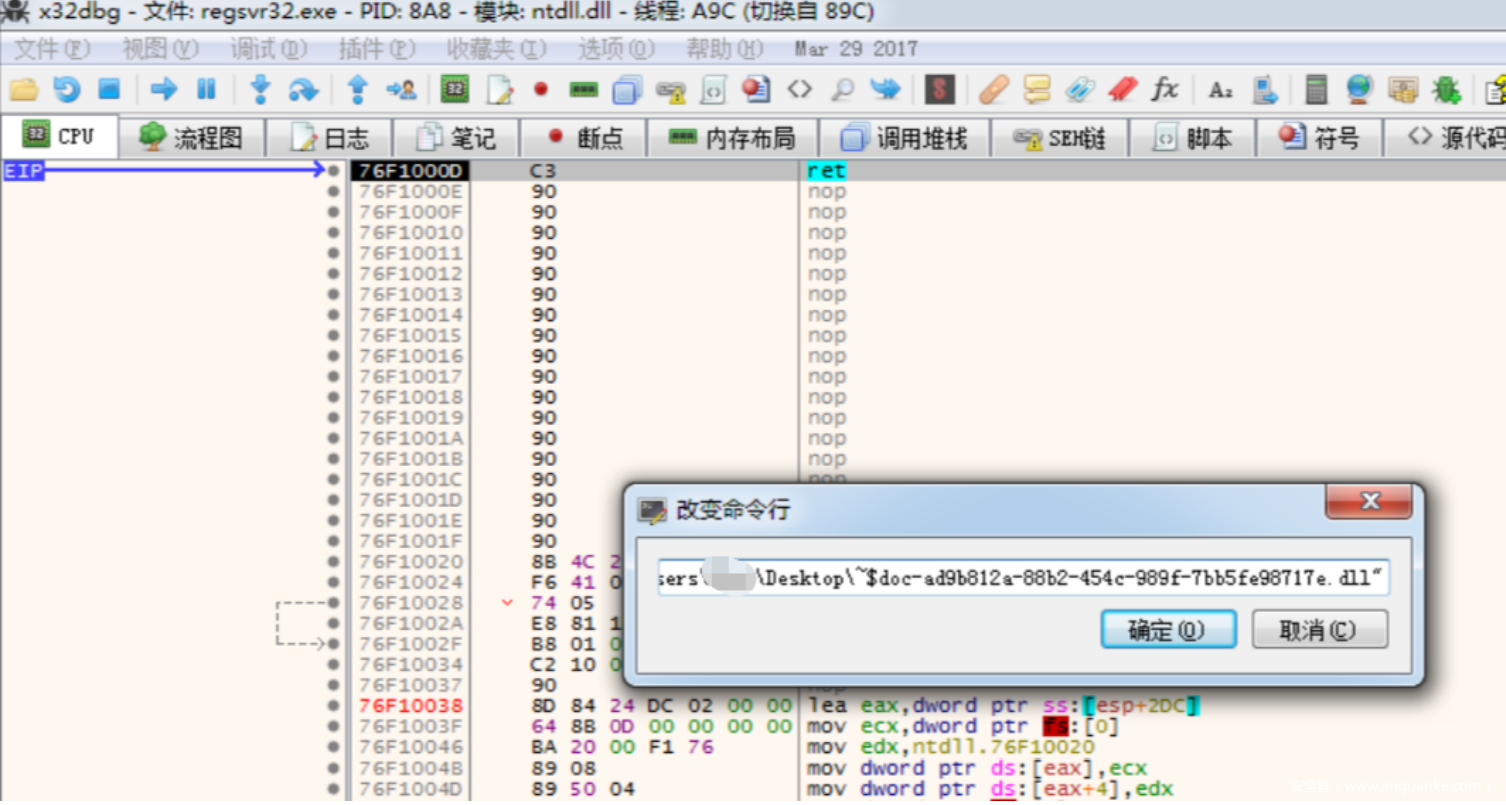Stop debugging with the blue square icon
This screenshot has height=805, width=1506.
pos(109,90)
